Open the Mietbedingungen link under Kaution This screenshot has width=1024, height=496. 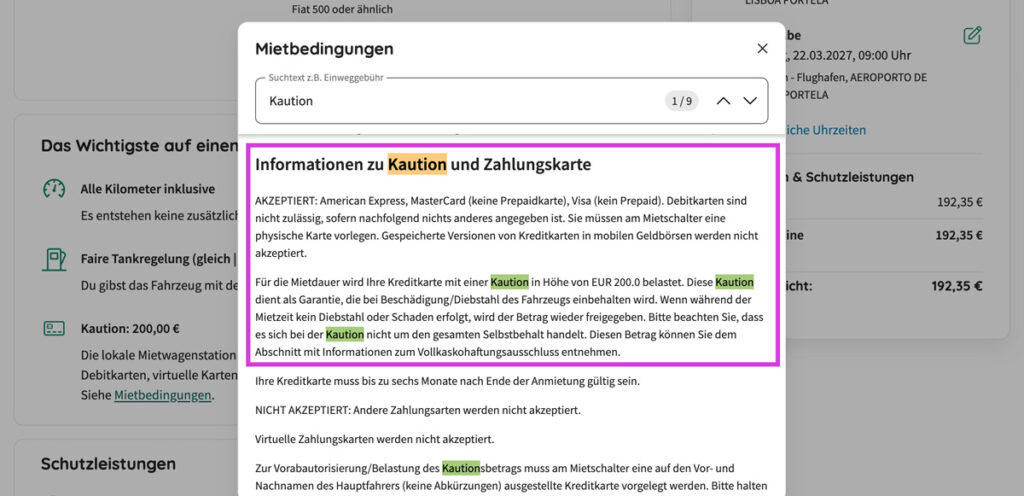(x=163, y=395)
